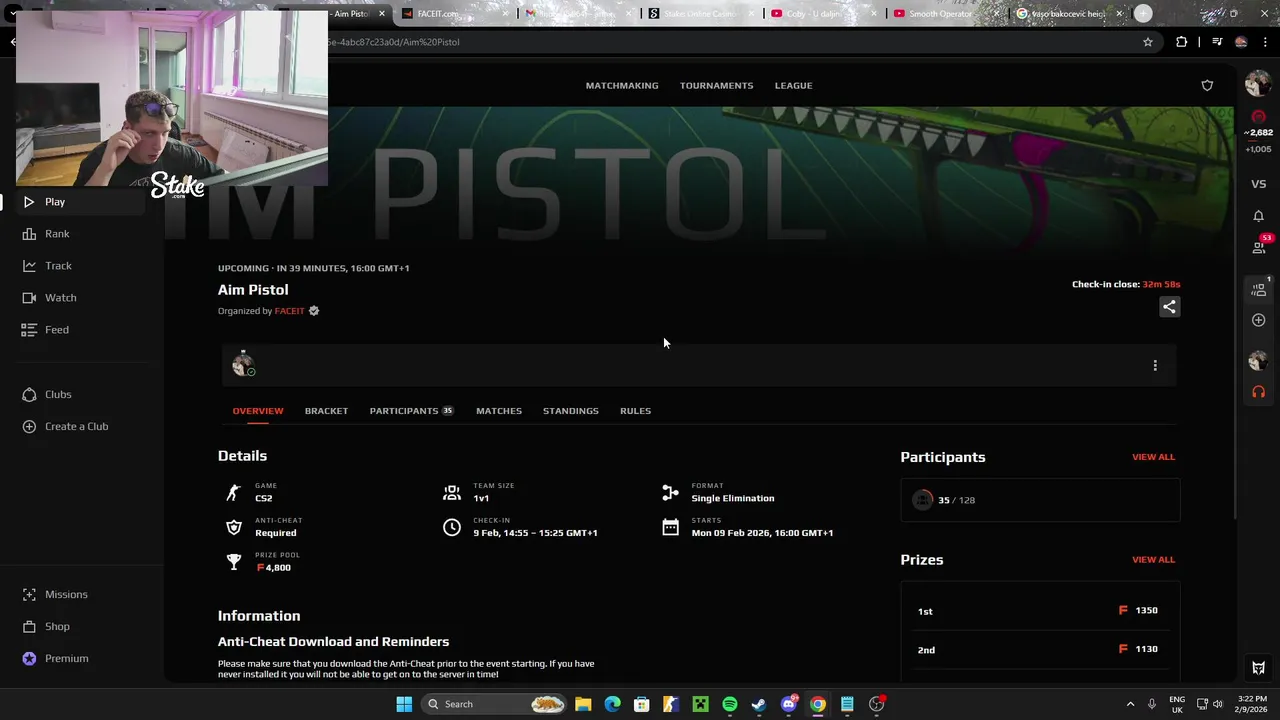Open the Windows Start menu
This screenshot has height=720, width=1280.
tap(404, 704)
